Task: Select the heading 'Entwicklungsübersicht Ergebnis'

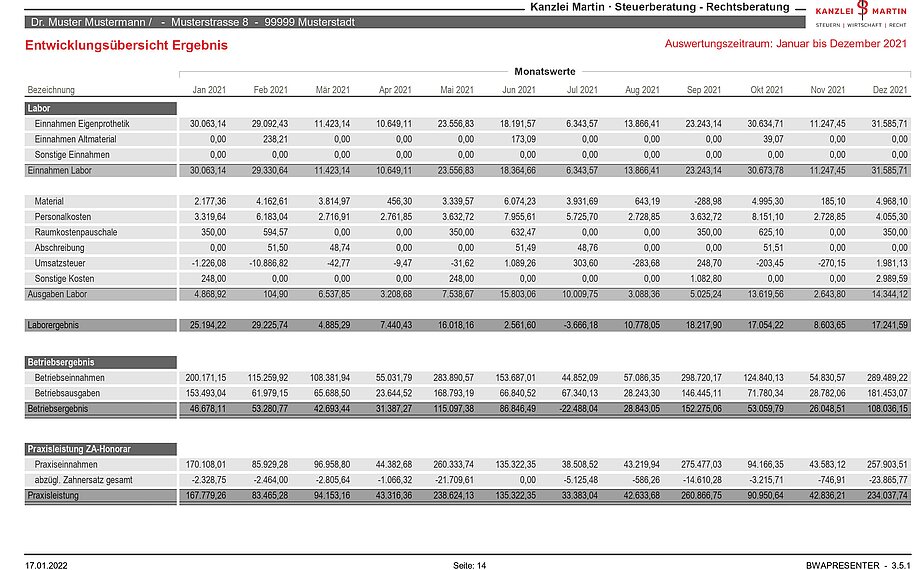Action: (126, 45)
